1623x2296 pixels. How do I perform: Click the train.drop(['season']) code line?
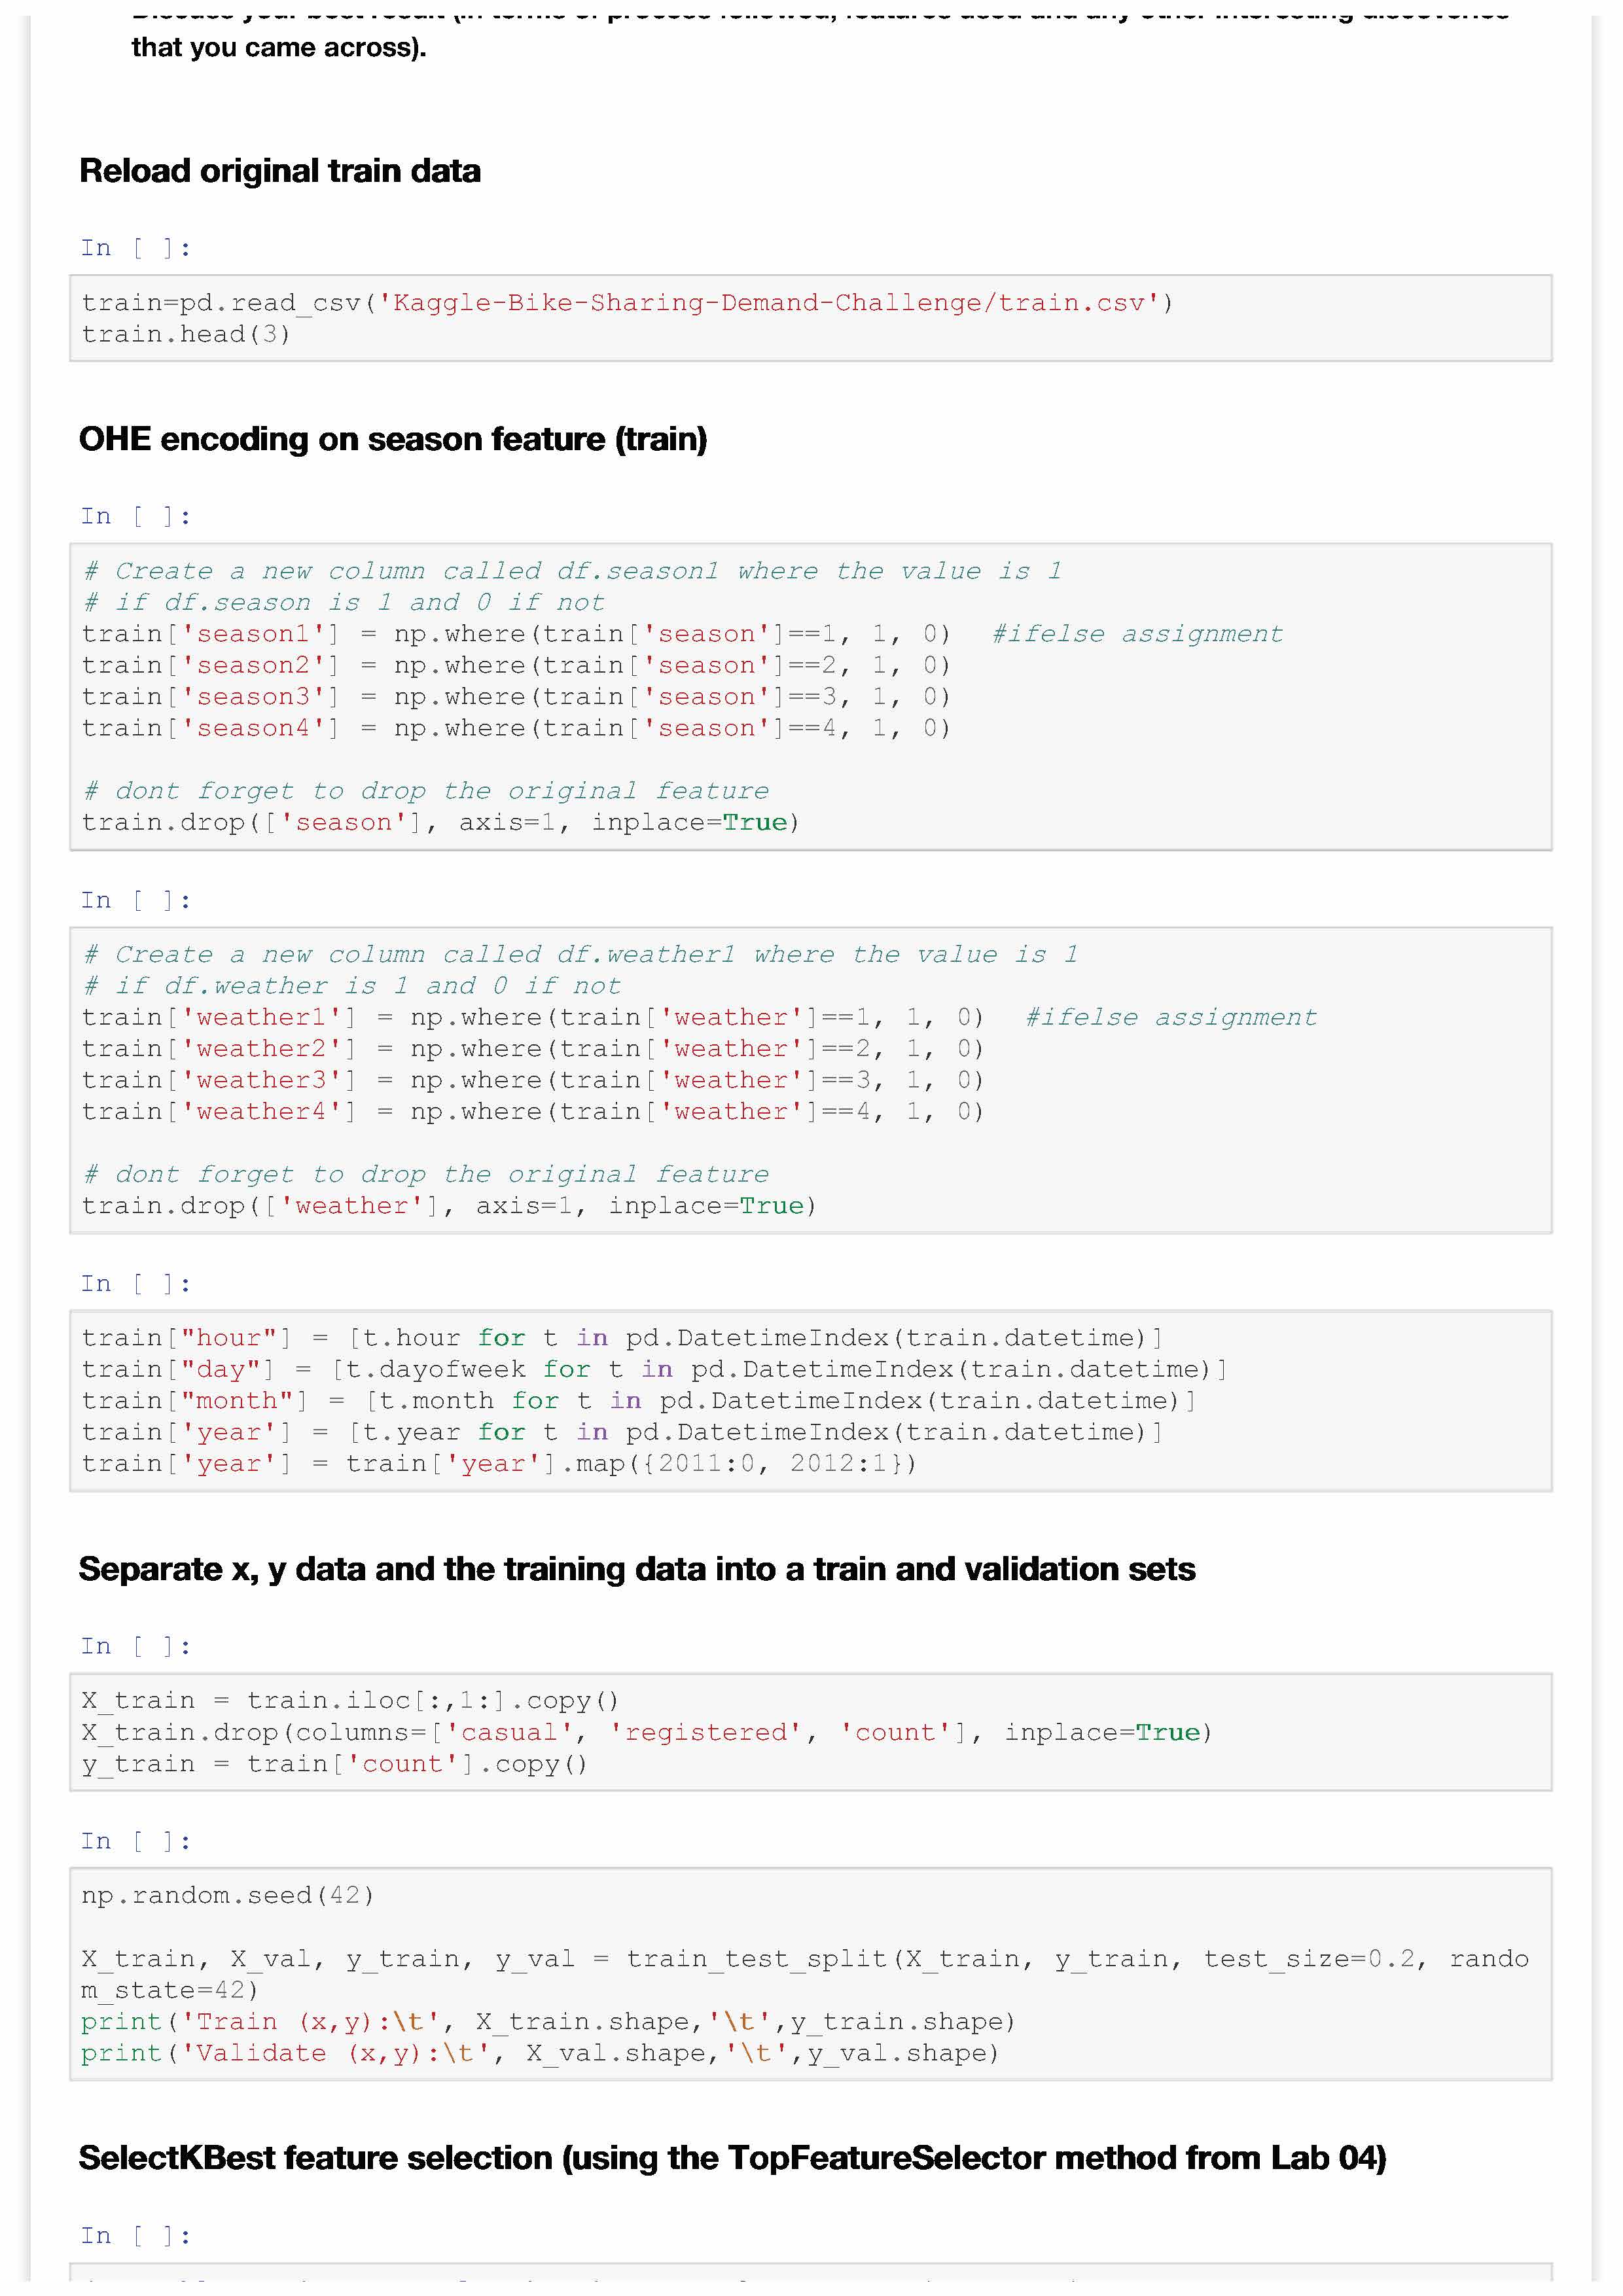click(x=441, y=823)
